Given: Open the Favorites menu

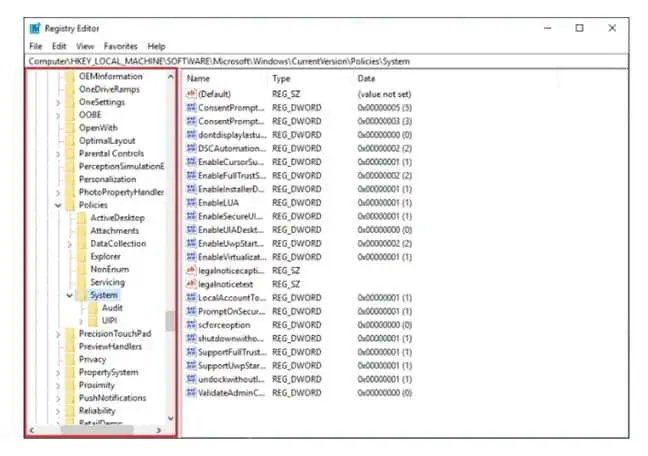Looking at the screenshot, I should [x=121, y=46].
